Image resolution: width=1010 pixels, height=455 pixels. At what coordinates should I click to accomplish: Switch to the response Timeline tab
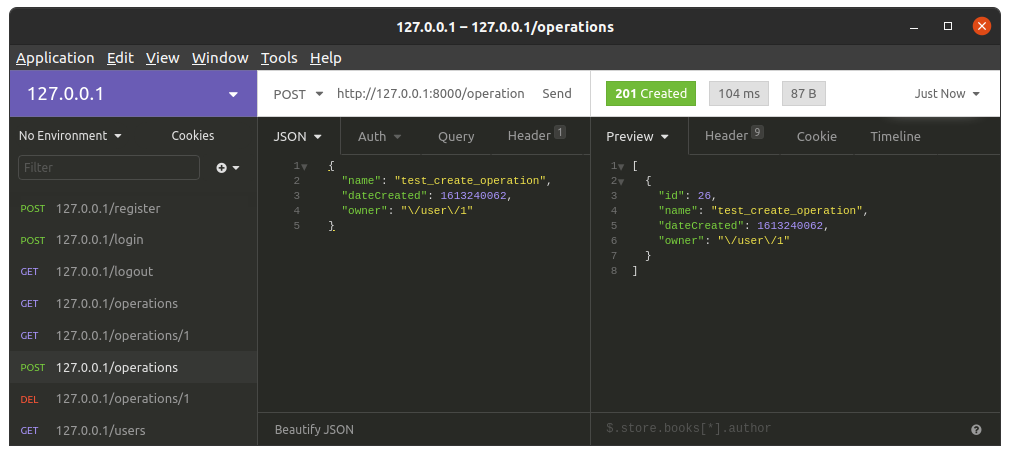pyautogui.click(x=895, y=137)
